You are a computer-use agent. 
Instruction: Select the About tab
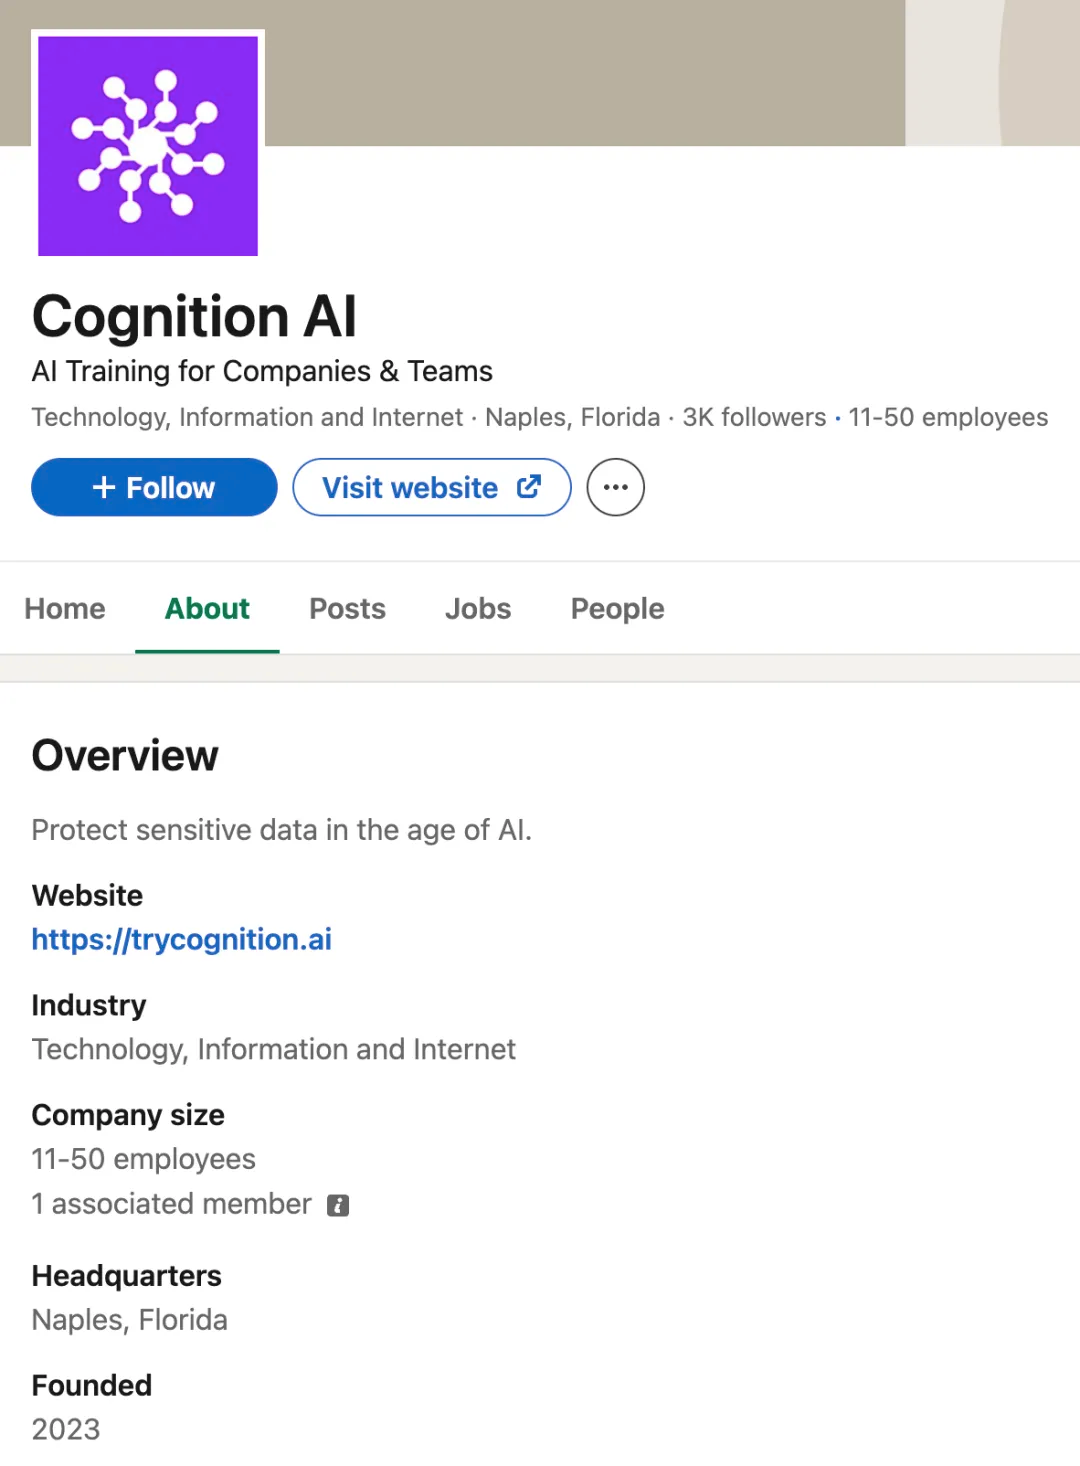click(207, 609)
